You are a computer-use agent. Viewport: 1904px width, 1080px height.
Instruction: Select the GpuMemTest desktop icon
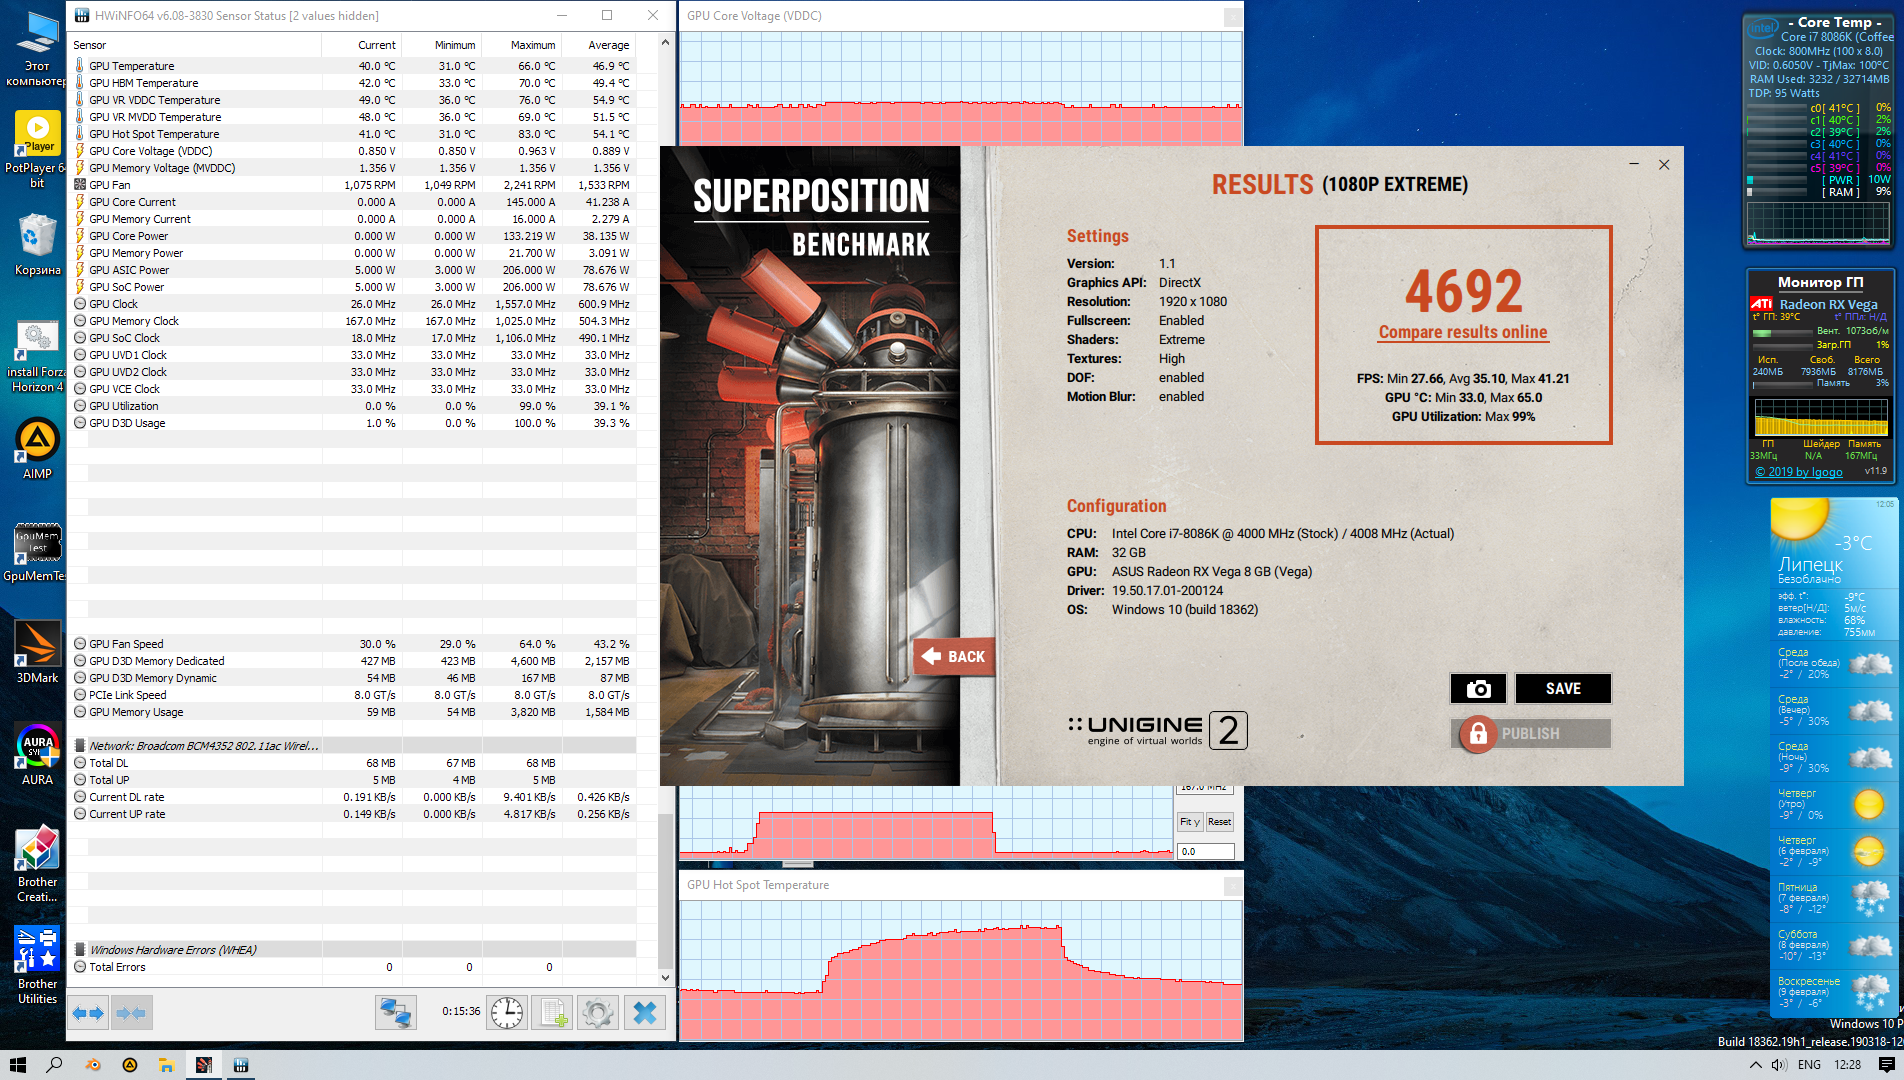(x=37, y=551)
